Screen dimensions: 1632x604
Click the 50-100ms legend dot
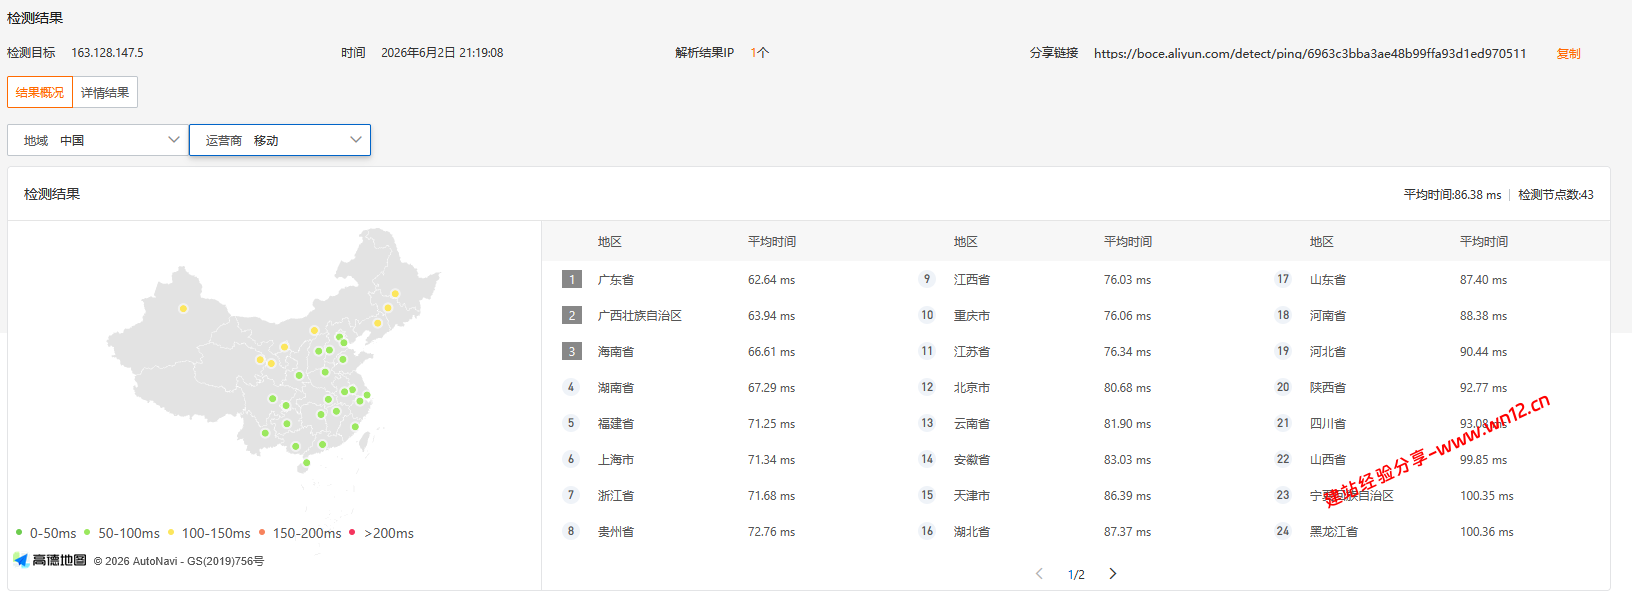click(88, 532)
